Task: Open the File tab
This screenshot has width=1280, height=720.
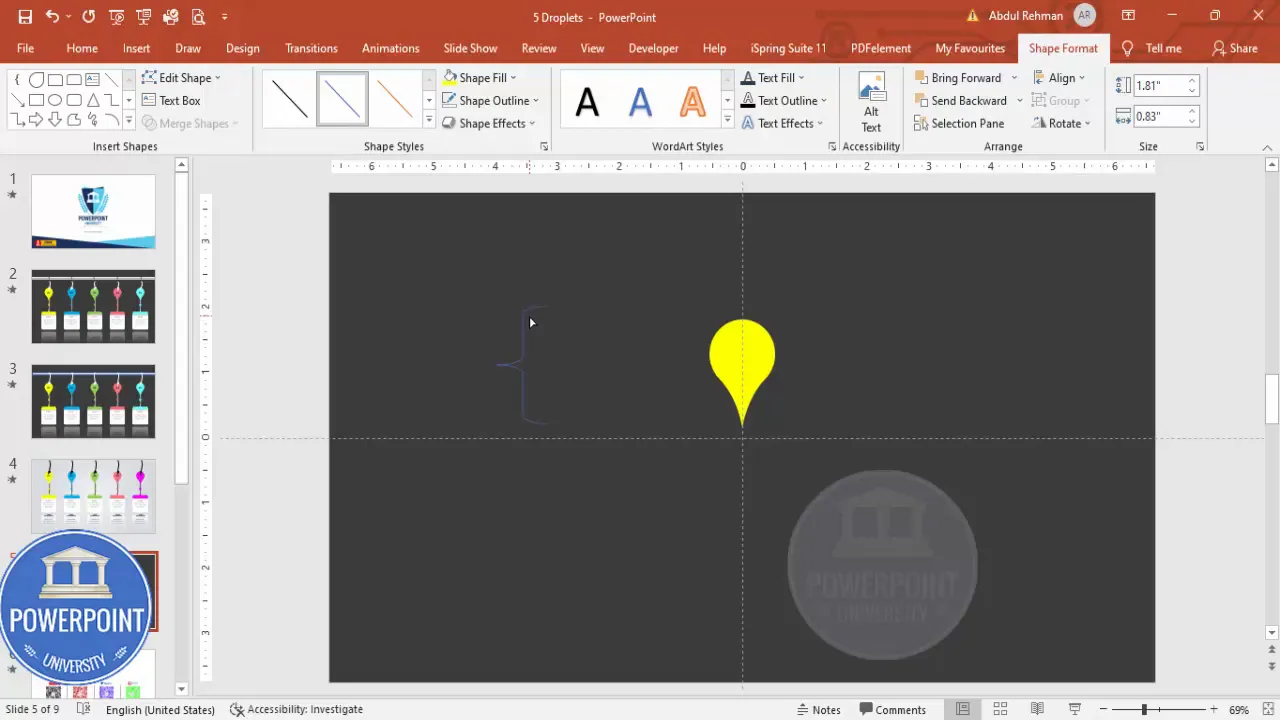Action: pyautogui.click(x=25, y=48)
